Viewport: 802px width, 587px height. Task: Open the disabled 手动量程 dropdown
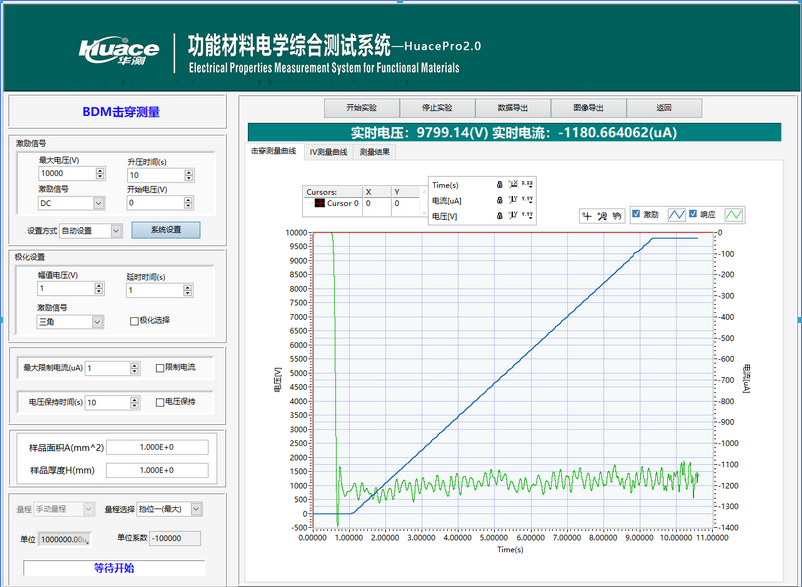[x=64, y=509]
